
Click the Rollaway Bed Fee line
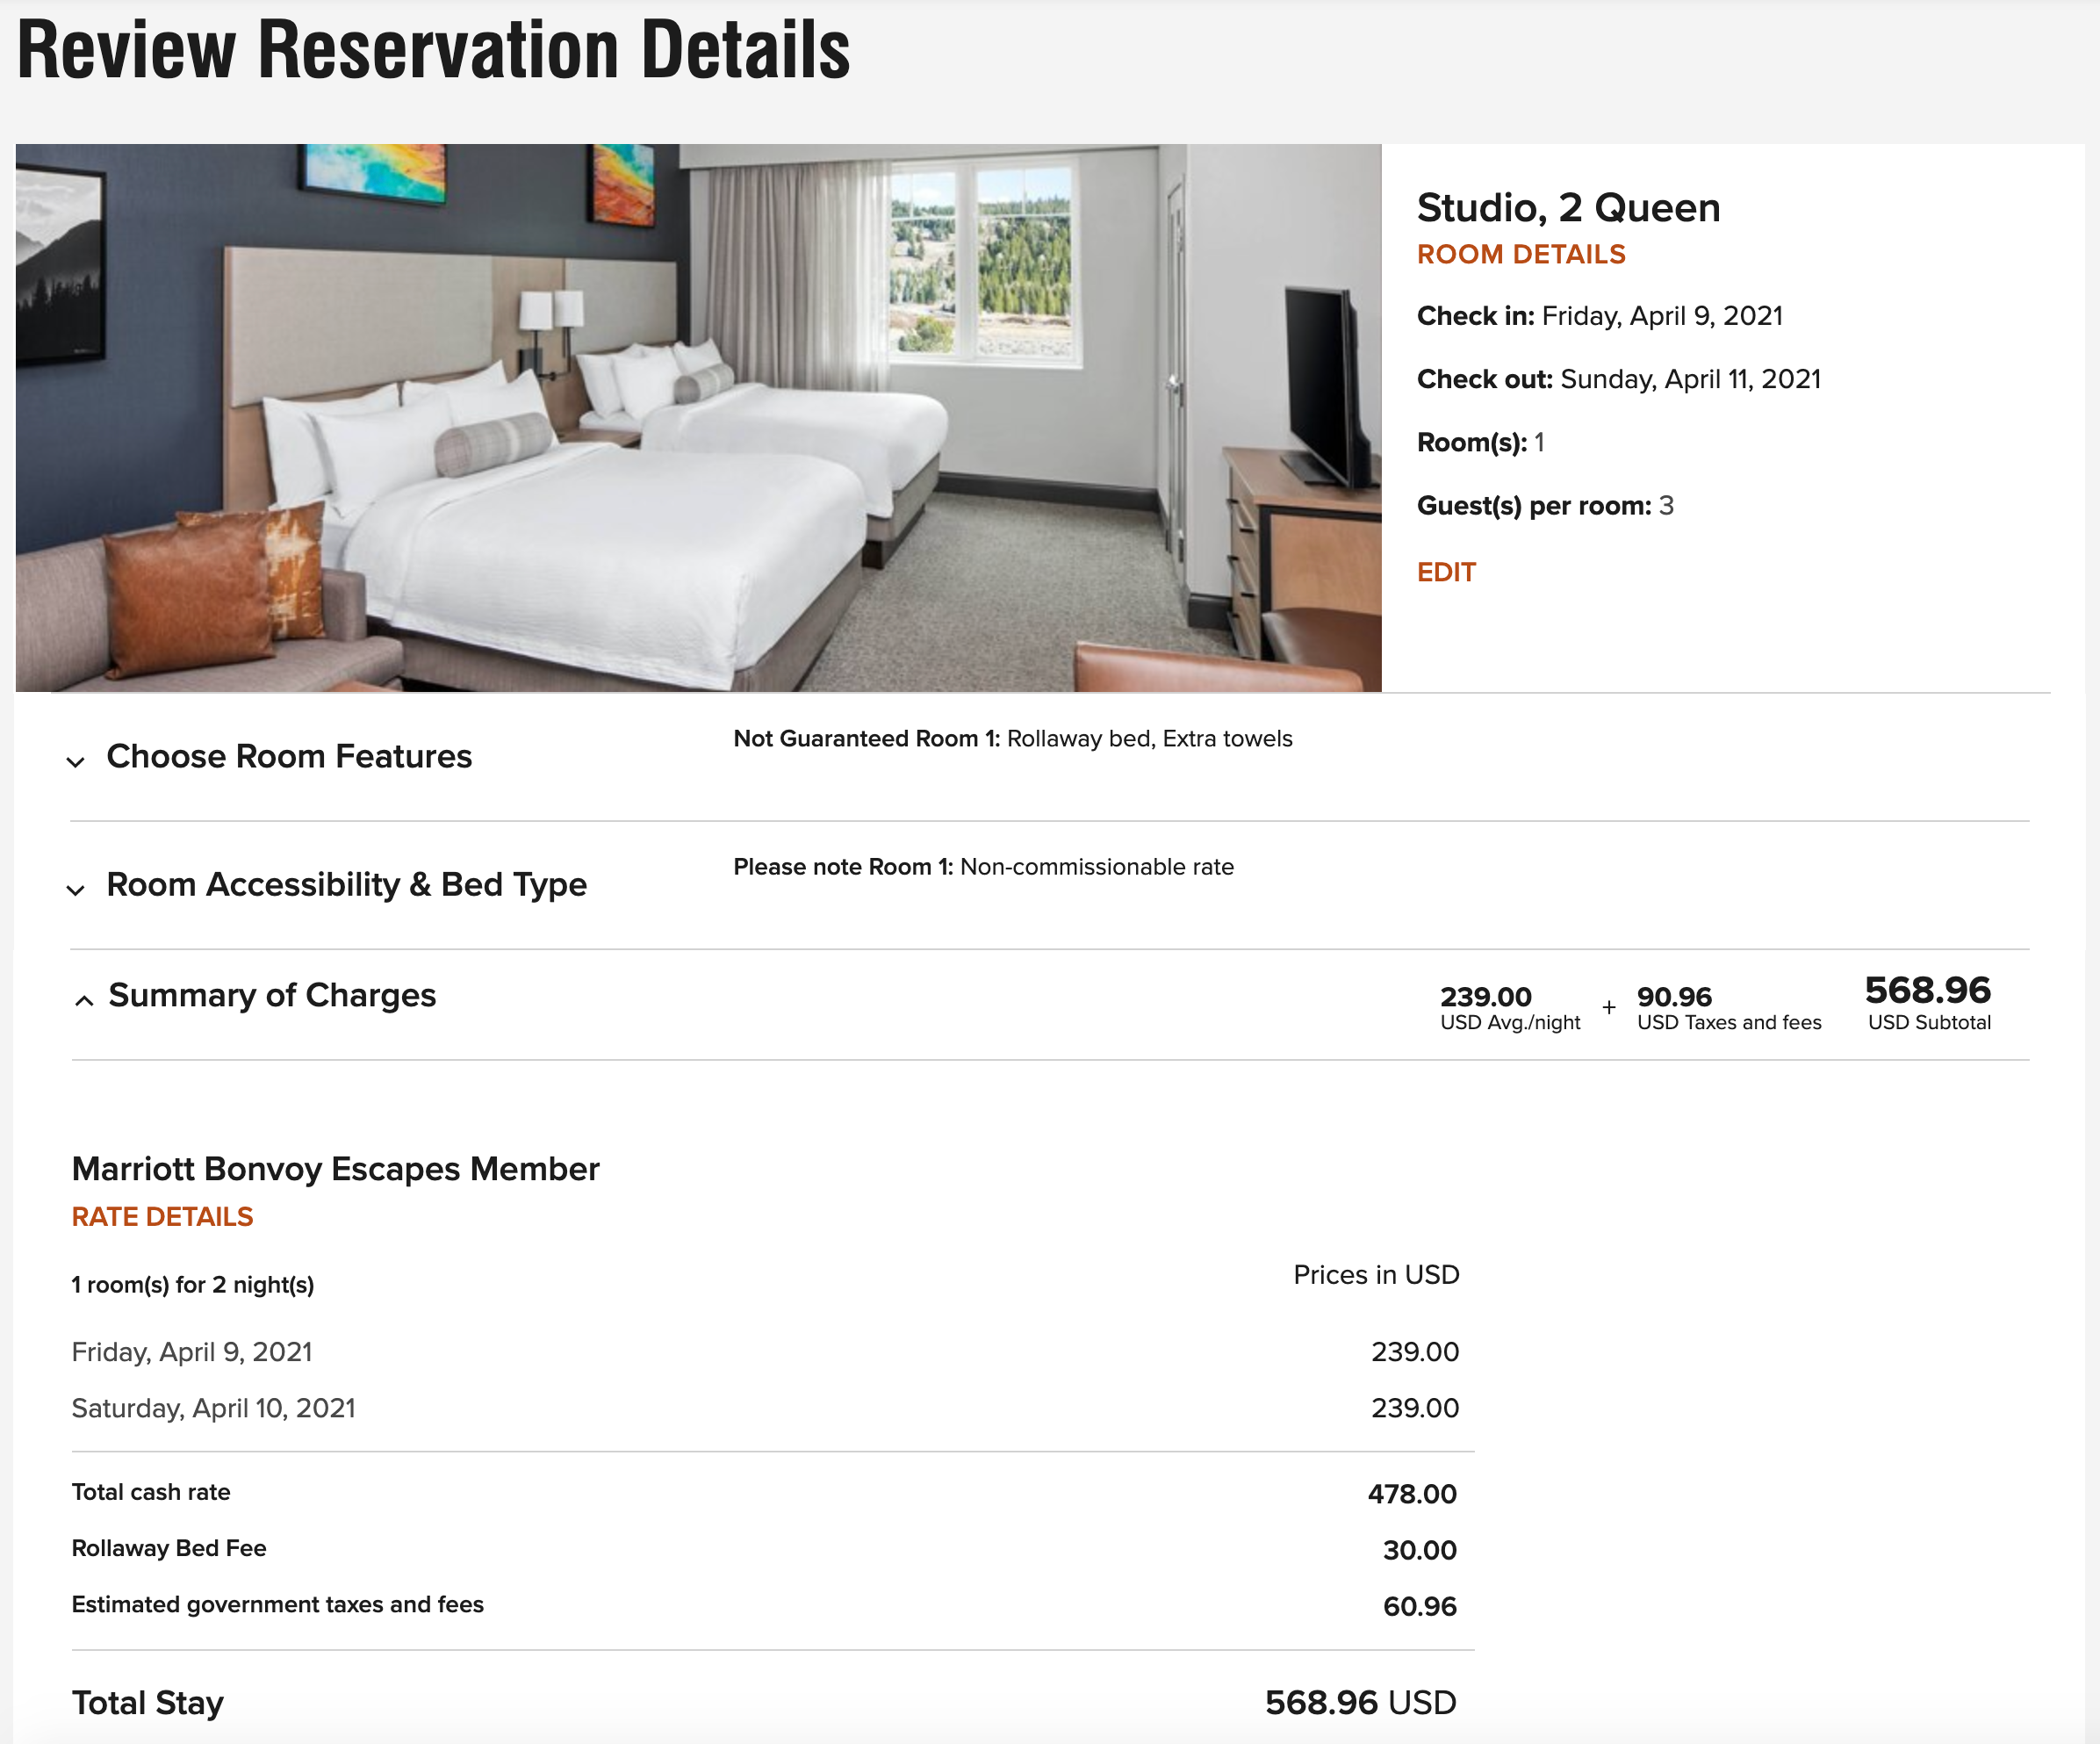point(169,1549)
